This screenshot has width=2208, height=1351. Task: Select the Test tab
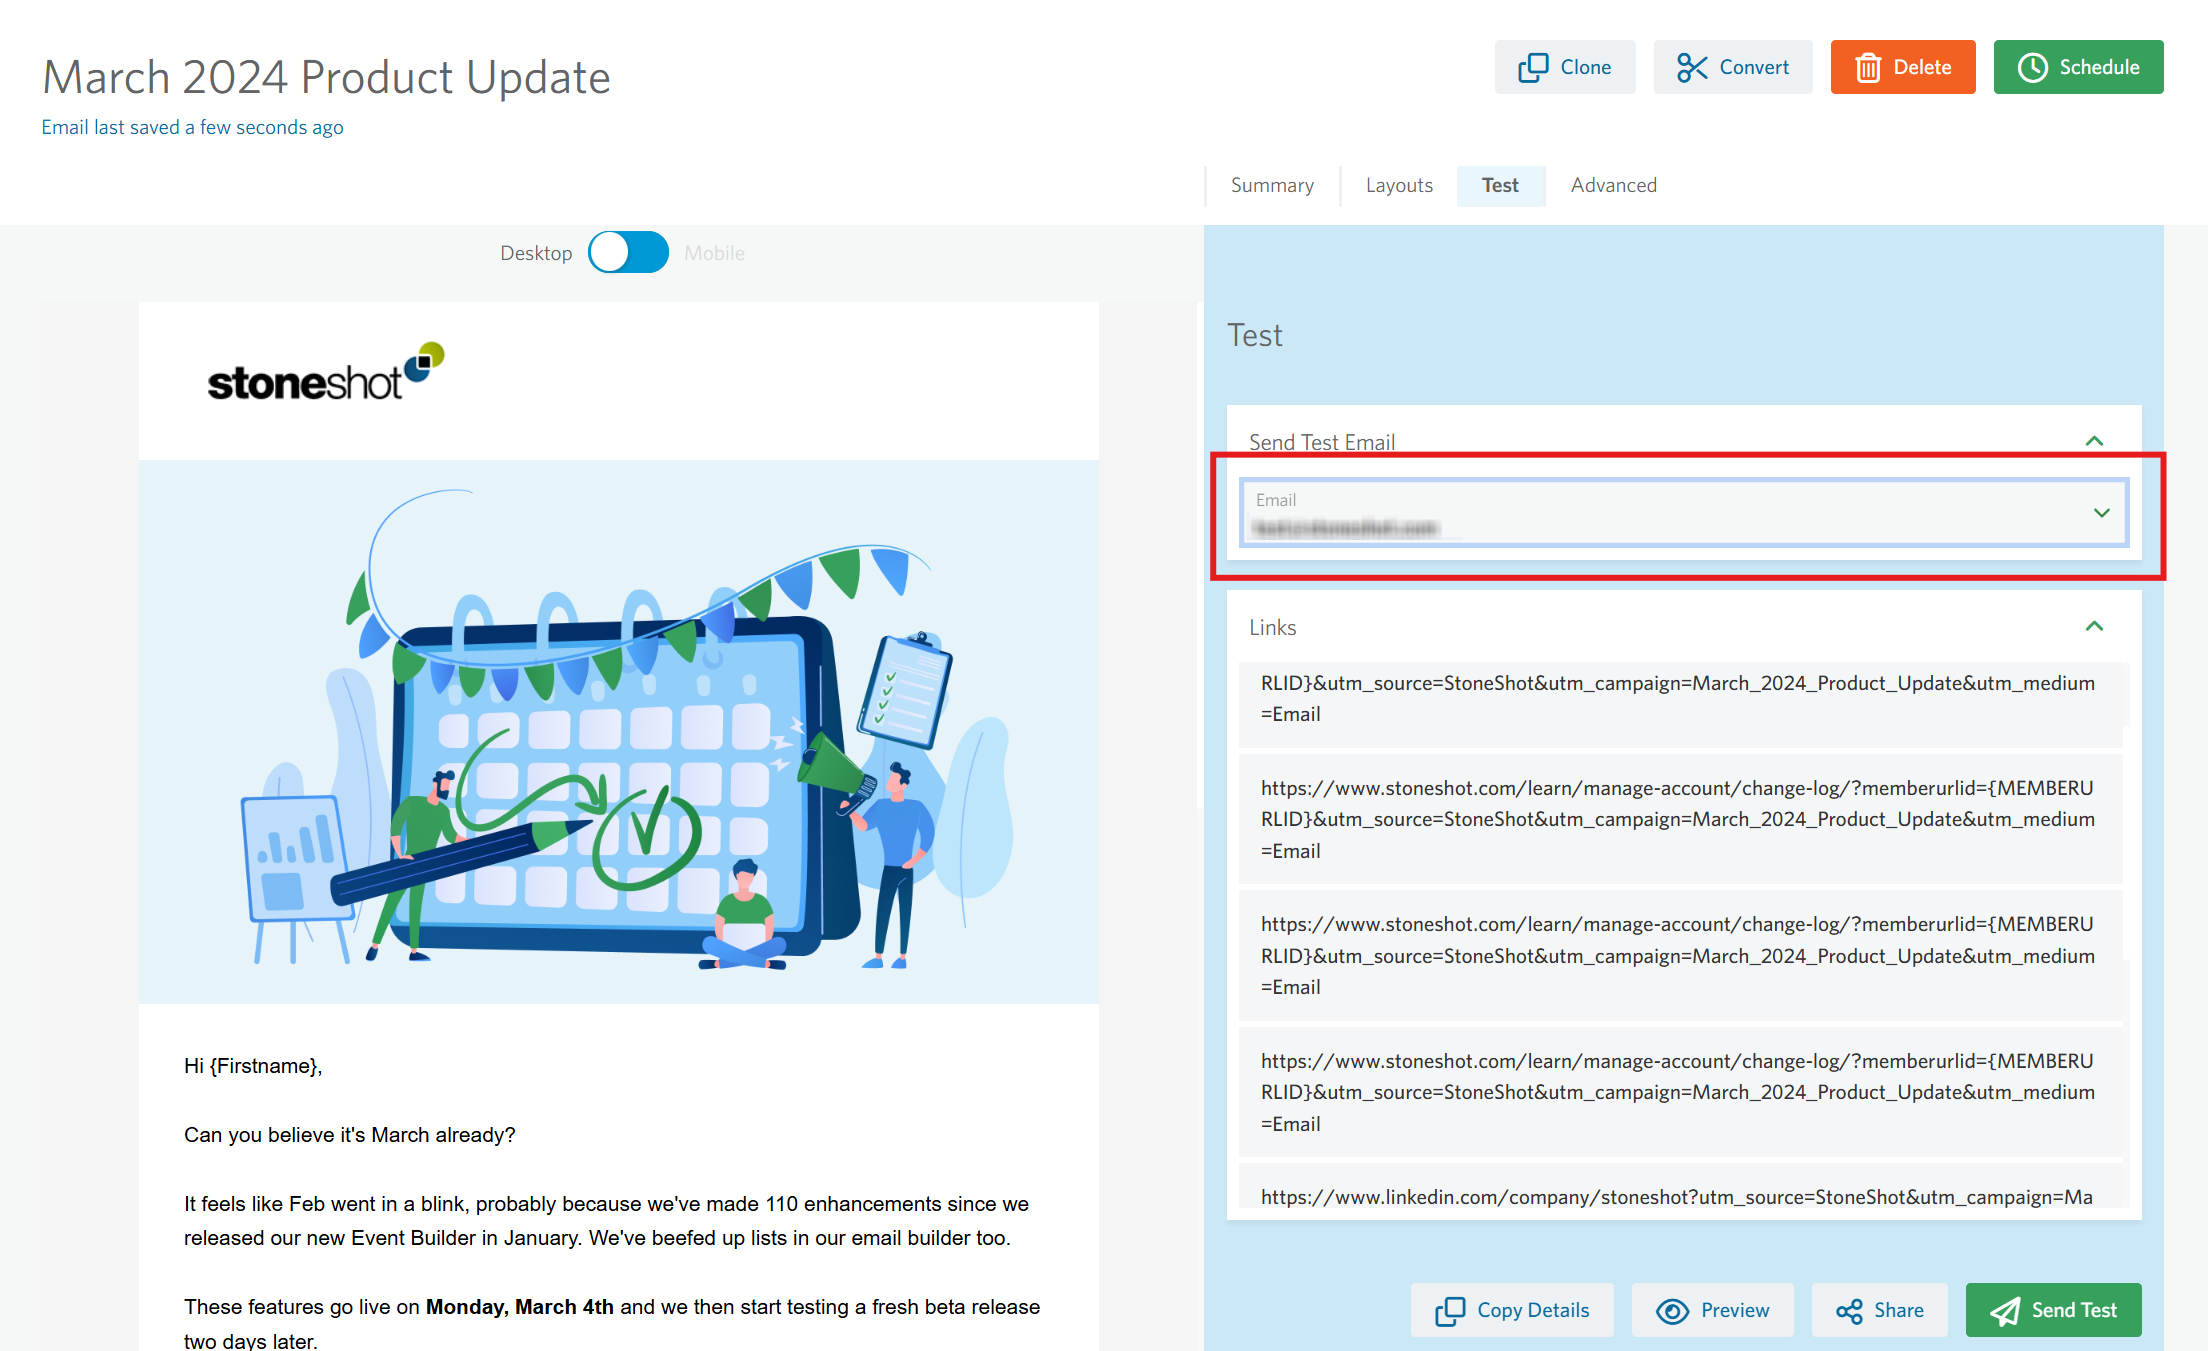[1500, 185]
